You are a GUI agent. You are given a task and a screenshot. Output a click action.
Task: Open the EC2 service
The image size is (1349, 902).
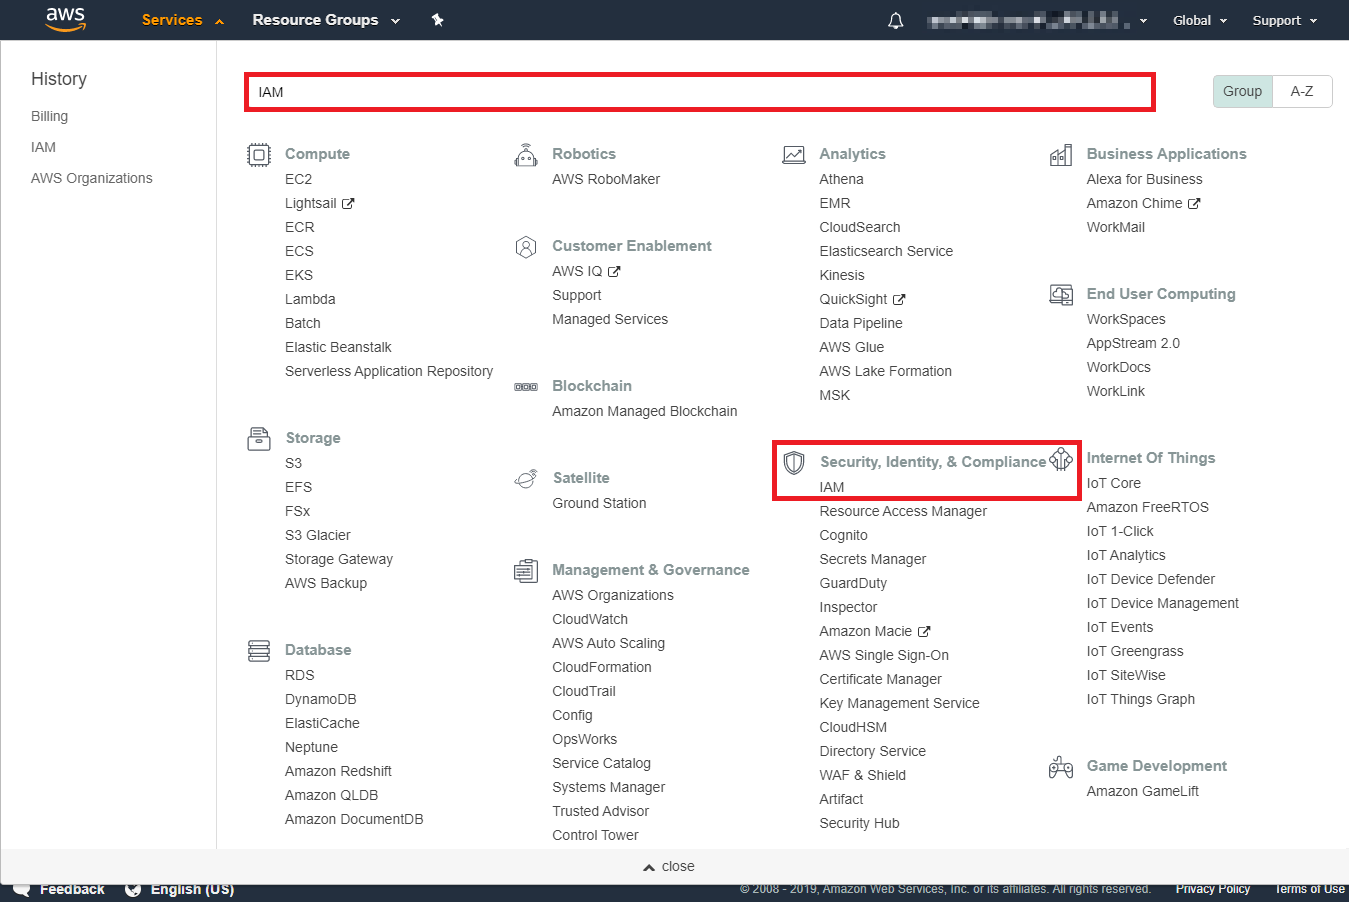point(299,179)
